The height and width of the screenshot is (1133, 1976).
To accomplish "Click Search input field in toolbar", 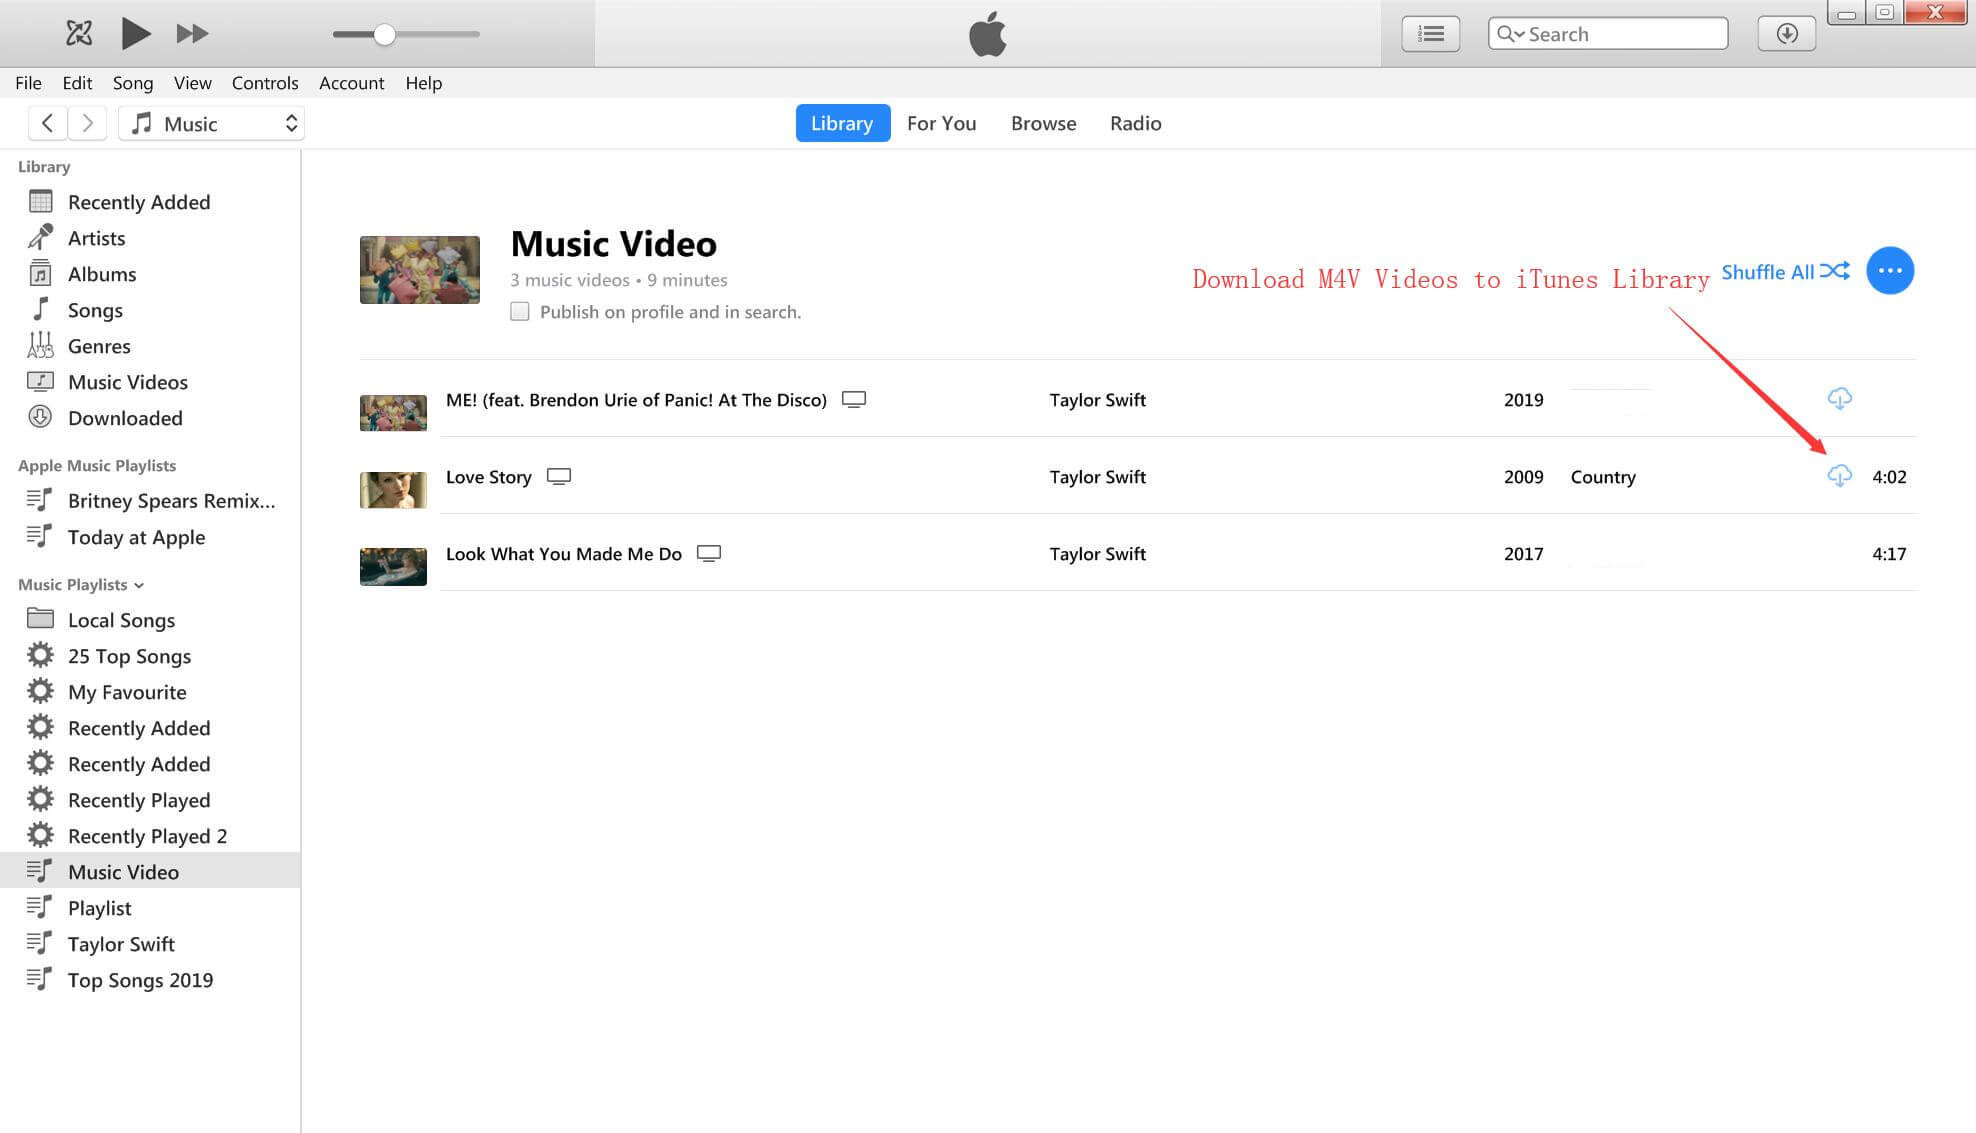I will pos(1608,34).
